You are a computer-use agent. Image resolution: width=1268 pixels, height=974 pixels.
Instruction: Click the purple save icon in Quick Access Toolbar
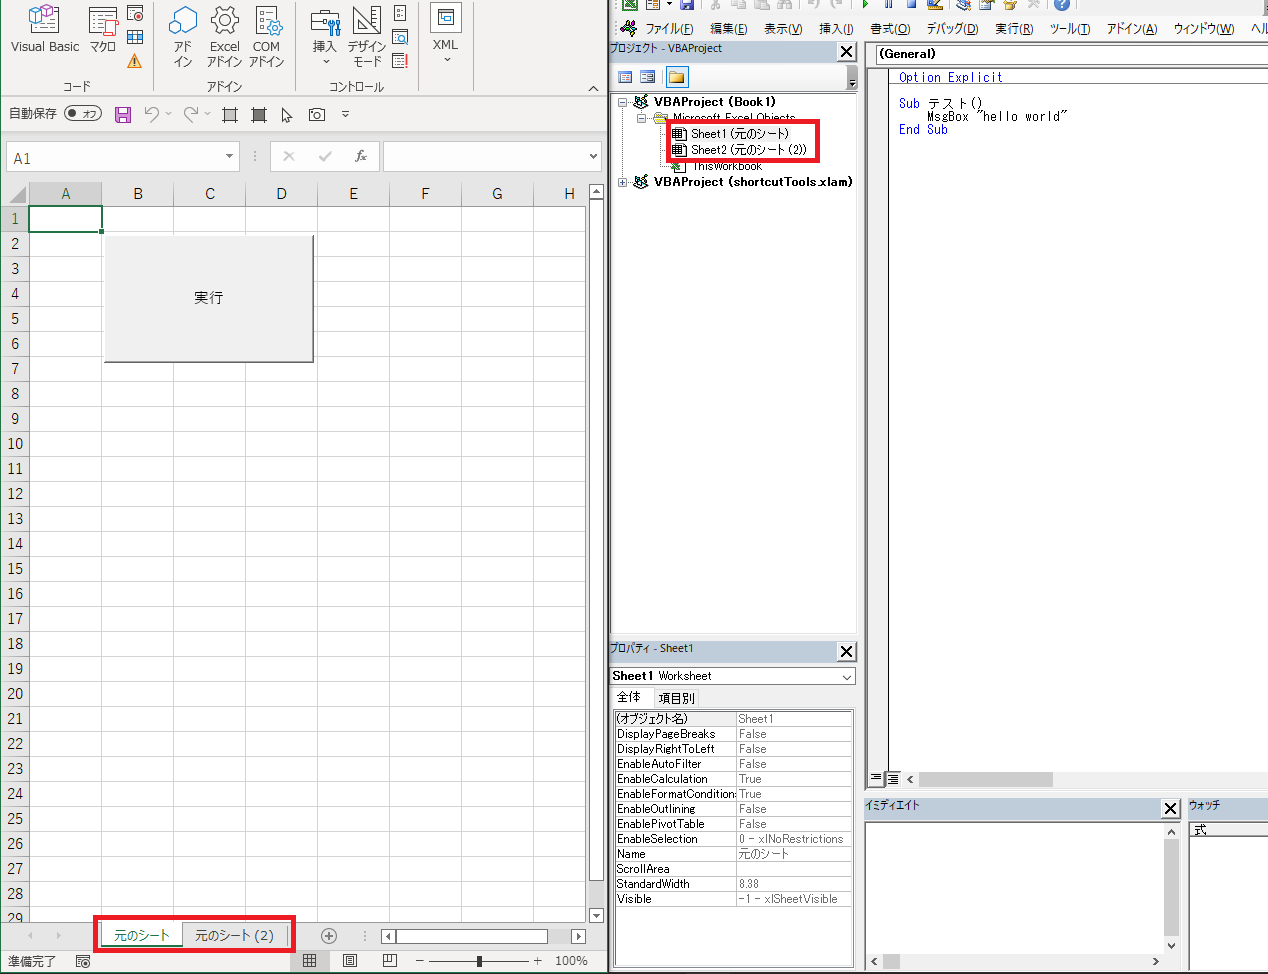click(123, 115)
